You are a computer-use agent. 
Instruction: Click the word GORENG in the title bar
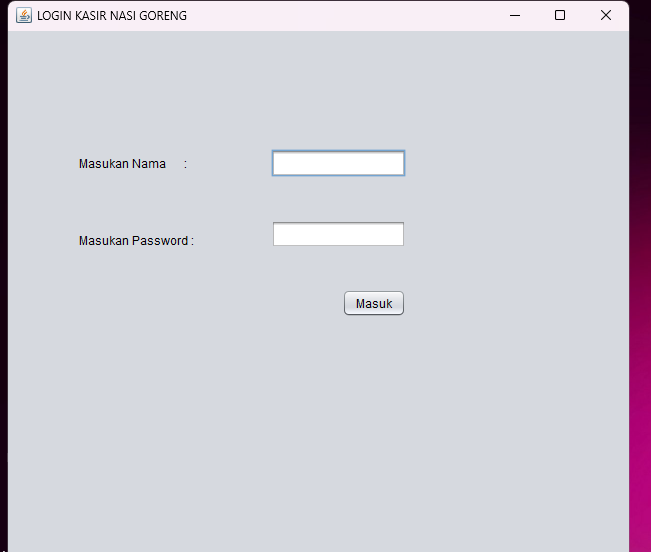163,16
